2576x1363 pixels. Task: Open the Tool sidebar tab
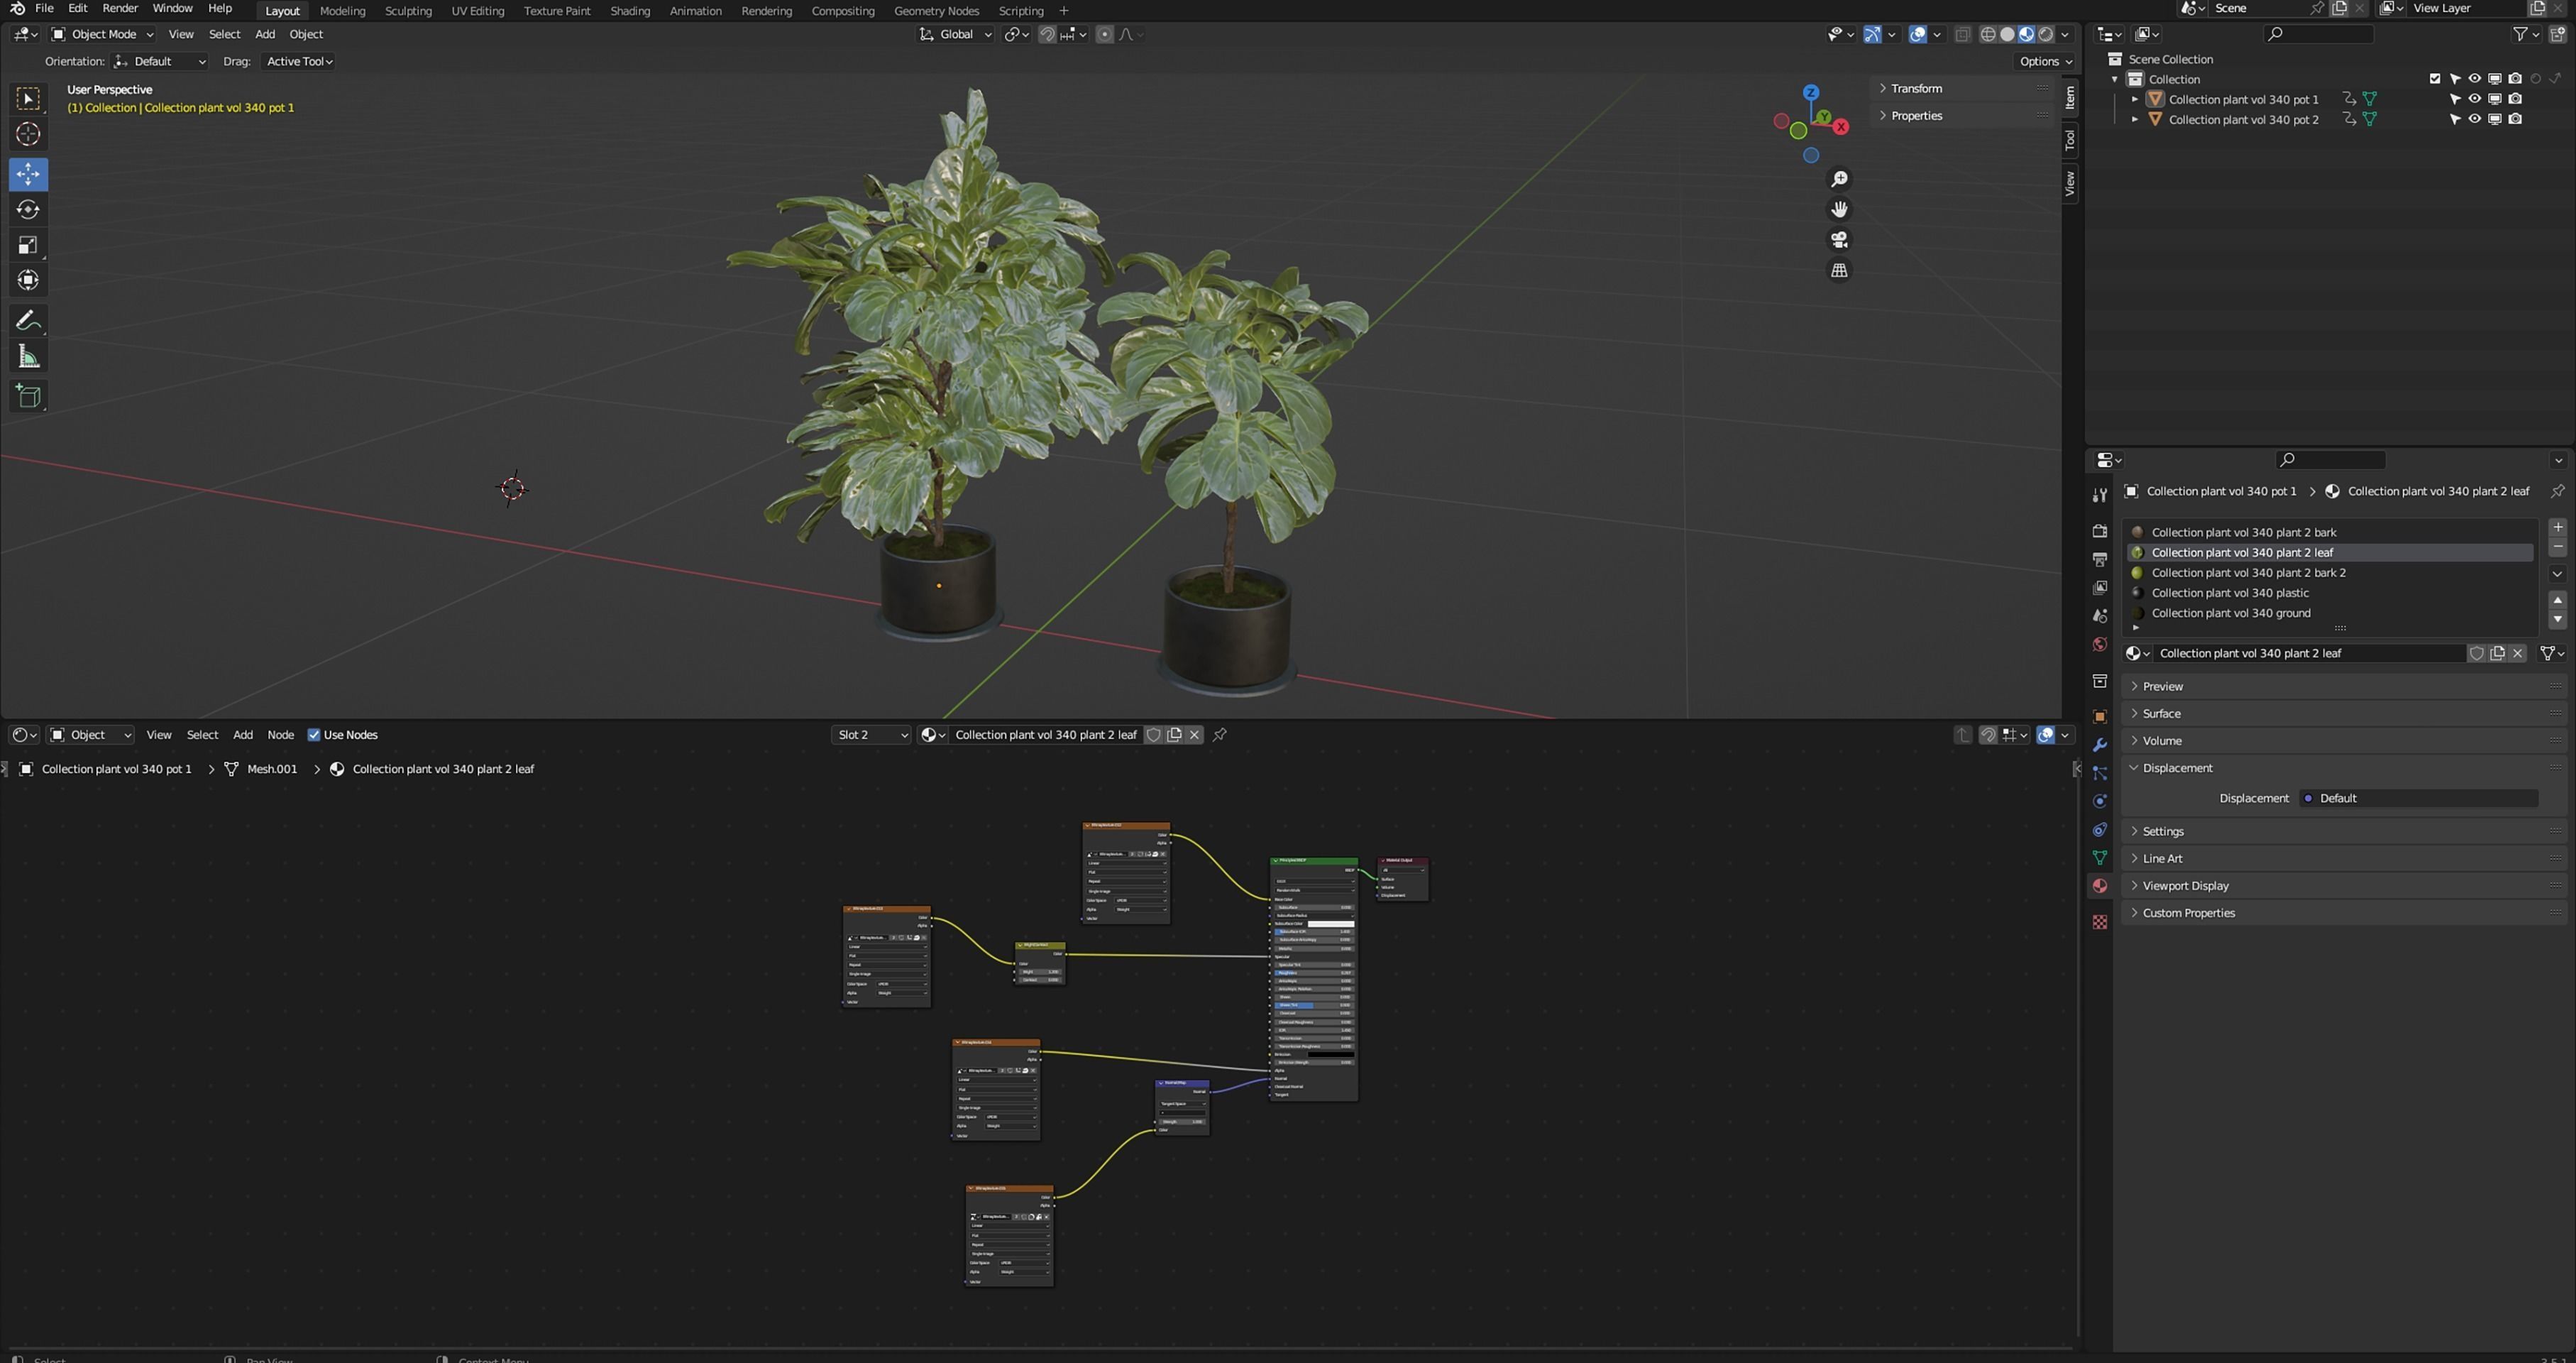click(2070, 140)
